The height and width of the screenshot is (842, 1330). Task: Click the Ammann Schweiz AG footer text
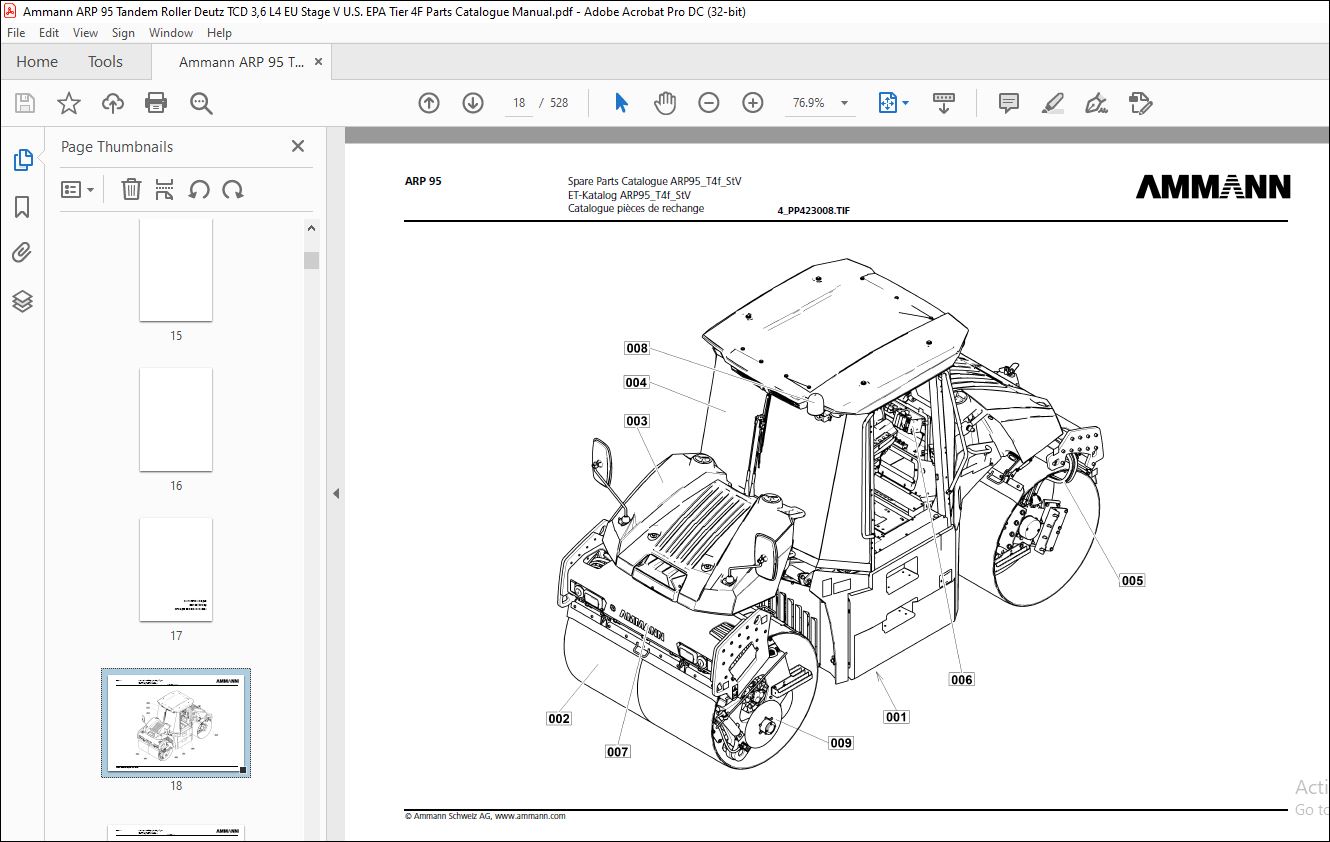pyautogui.click(x=485, y=816)
